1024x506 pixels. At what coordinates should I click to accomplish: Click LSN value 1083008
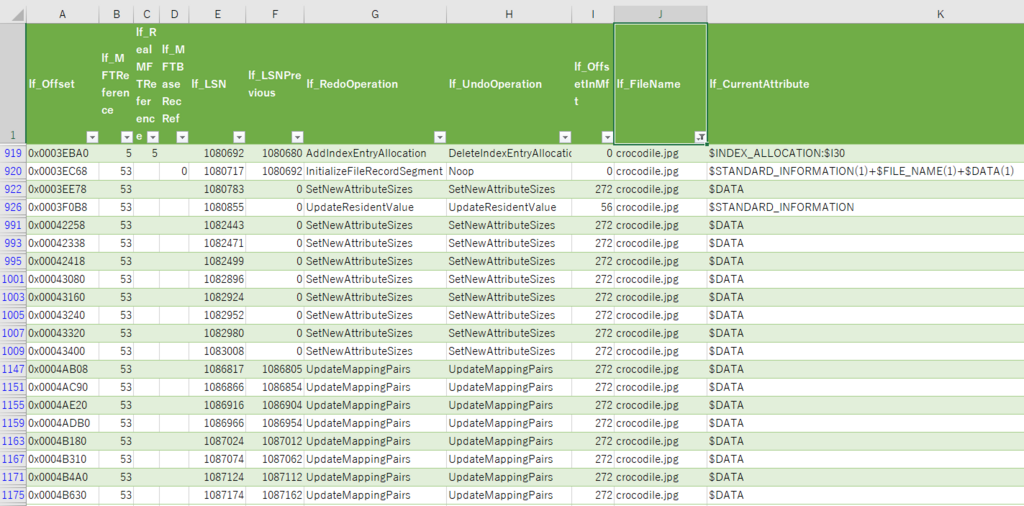point(217,351)
